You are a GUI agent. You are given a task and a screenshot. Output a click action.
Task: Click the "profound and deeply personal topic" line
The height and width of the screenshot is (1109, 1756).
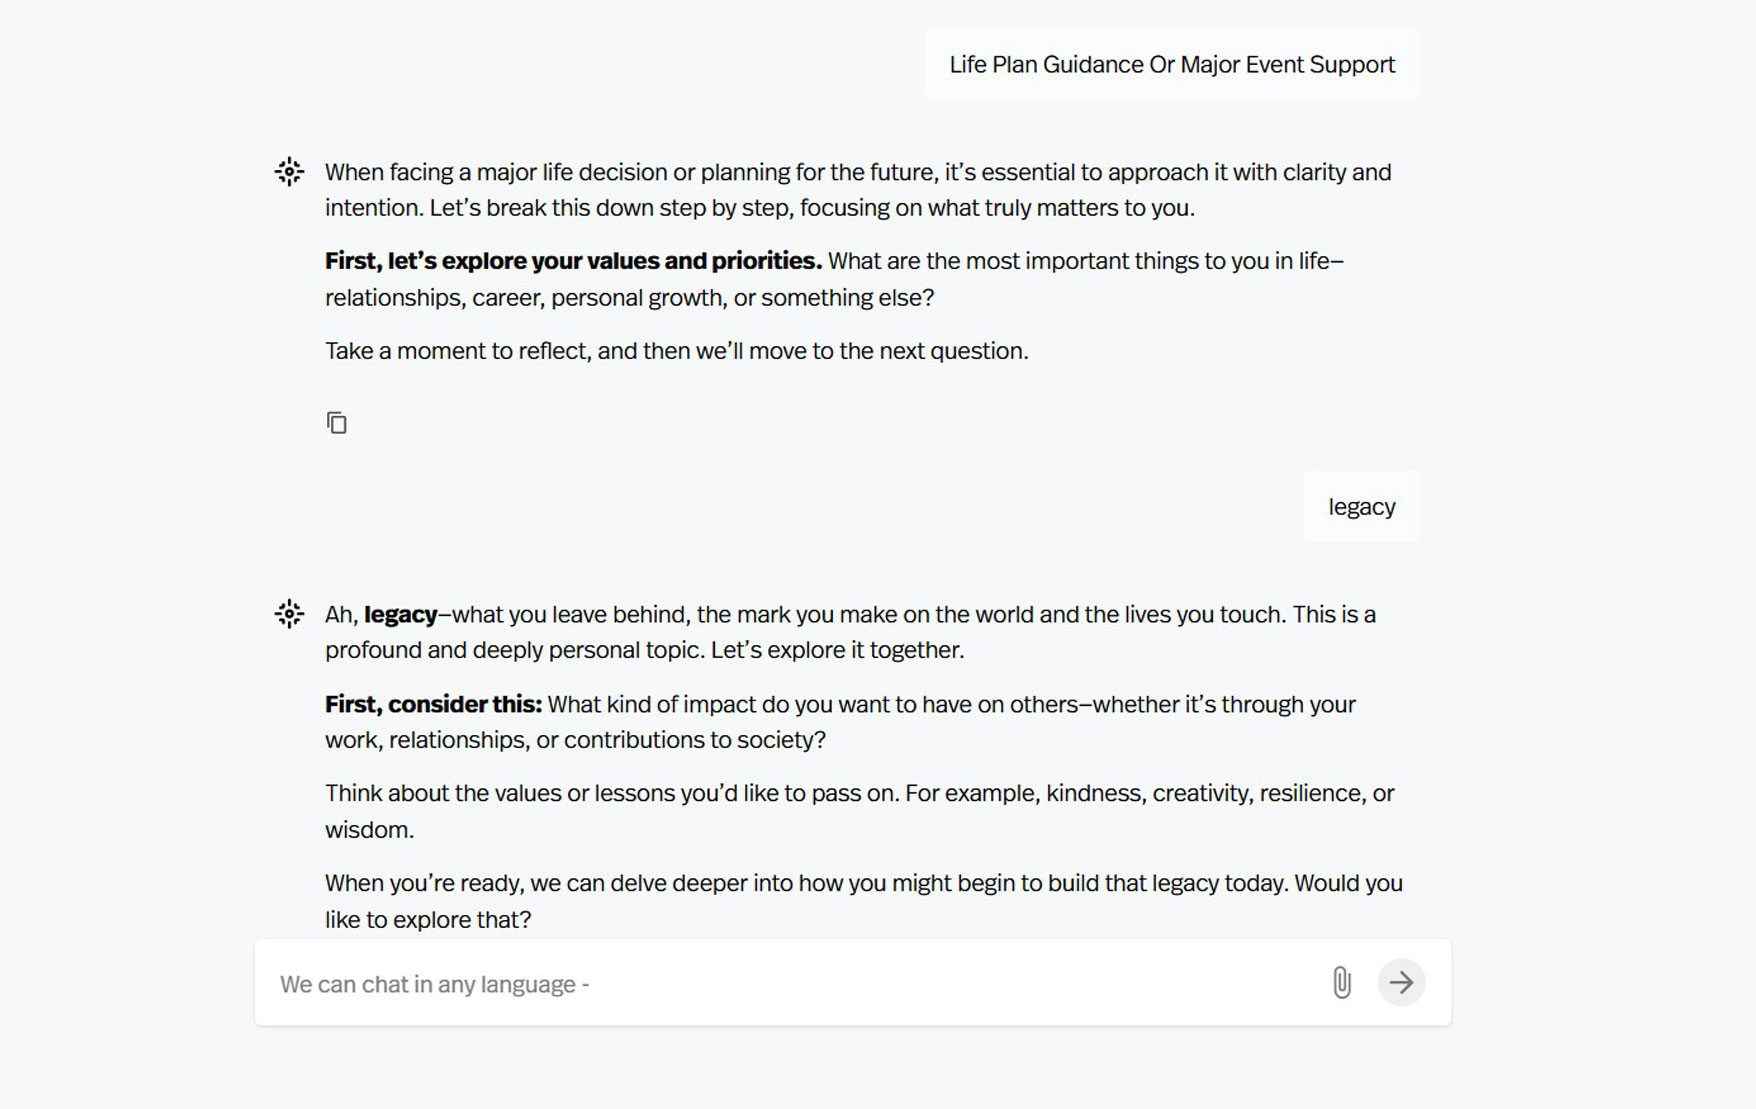(x=644, y=650)
